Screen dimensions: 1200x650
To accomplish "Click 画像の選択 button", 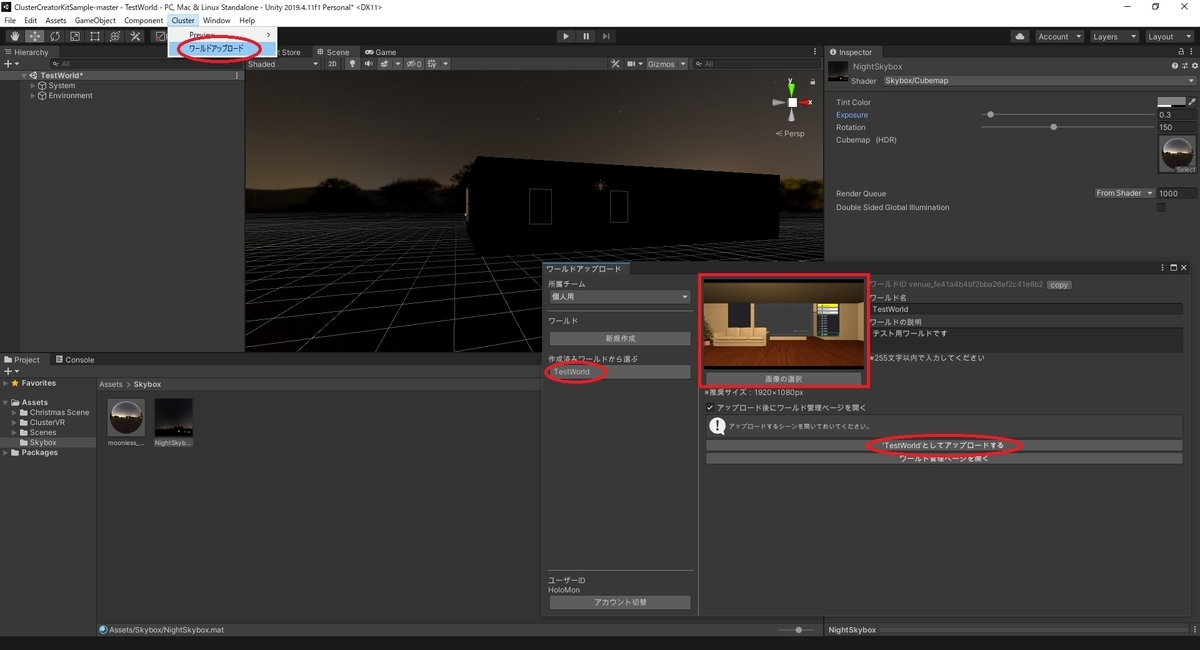I will [x=784, y=379].
